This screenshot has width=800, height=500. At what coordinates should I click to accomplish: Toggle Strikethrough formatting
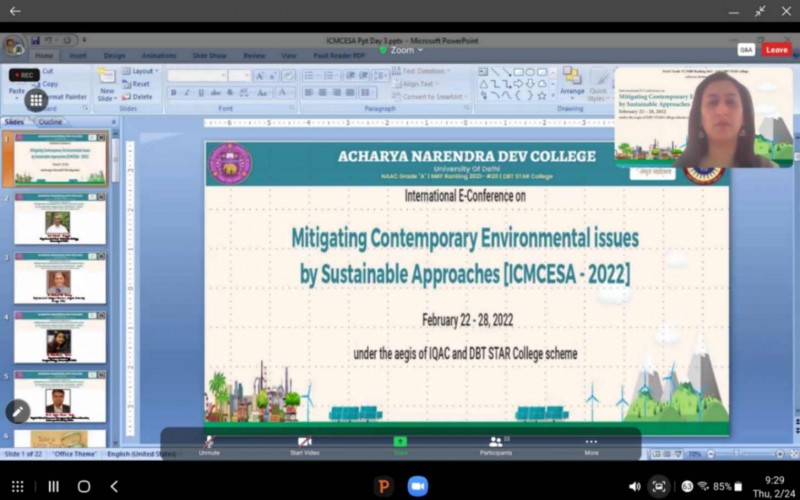tap(215, 93)
